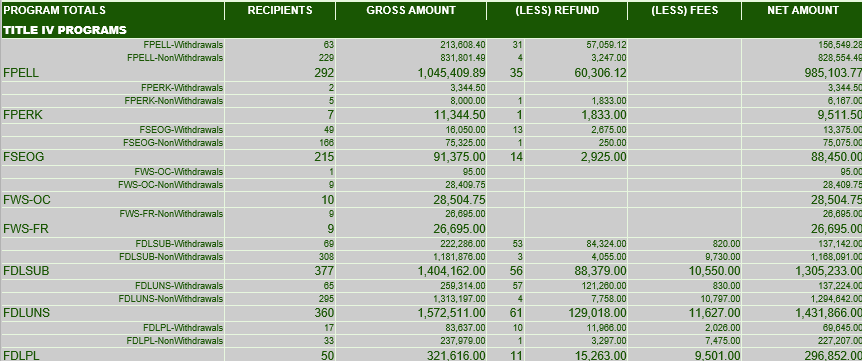Select the FWS-FR program row label
Viewport: 862px width, 361px height.
(x=25, y=228)
